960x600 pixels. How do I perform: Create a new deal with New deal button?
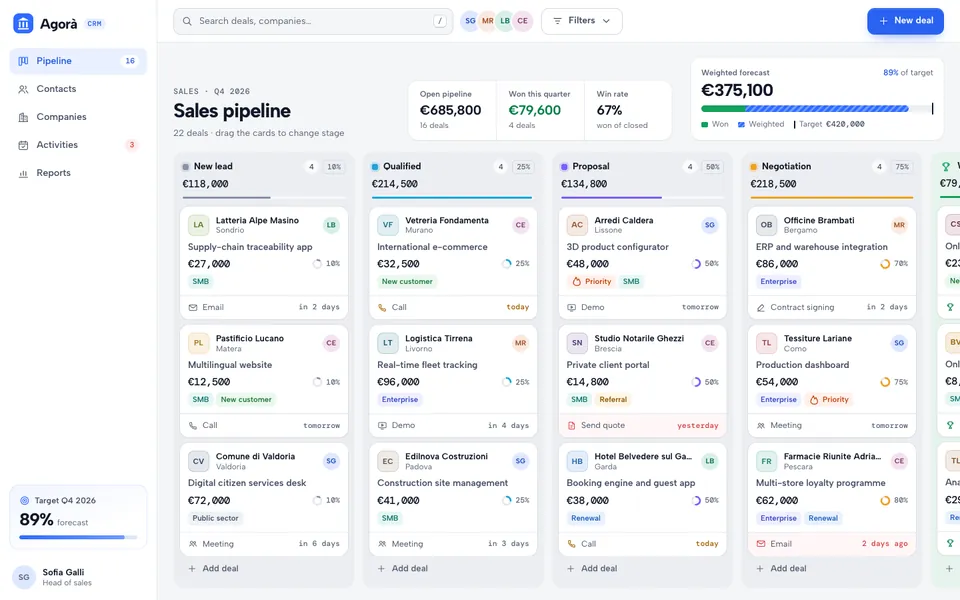905,21
